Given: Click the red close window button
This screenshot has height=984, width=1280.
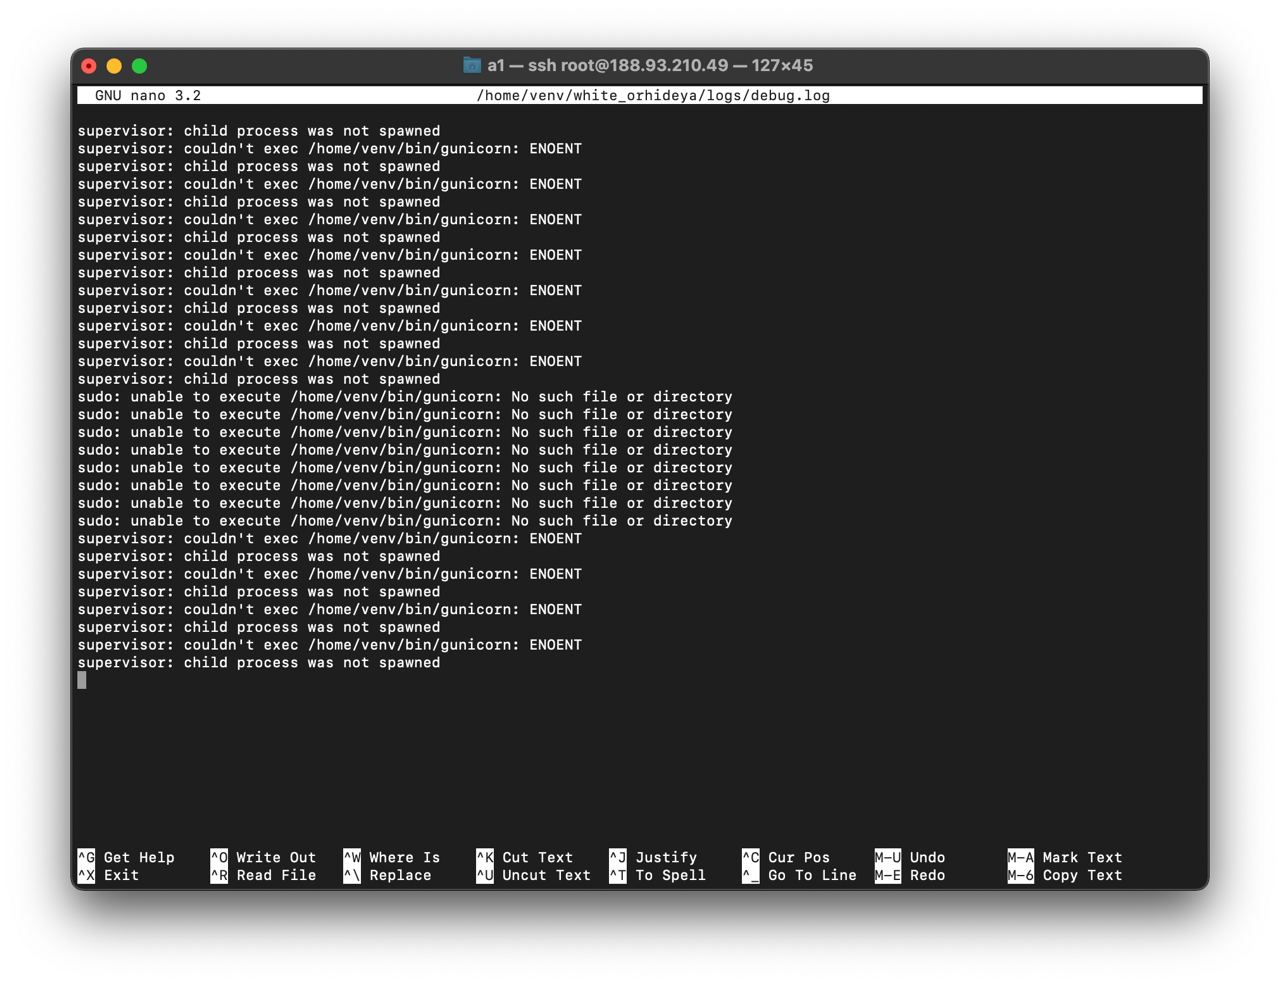Looking at the screenshot, I should pos(89,66).
